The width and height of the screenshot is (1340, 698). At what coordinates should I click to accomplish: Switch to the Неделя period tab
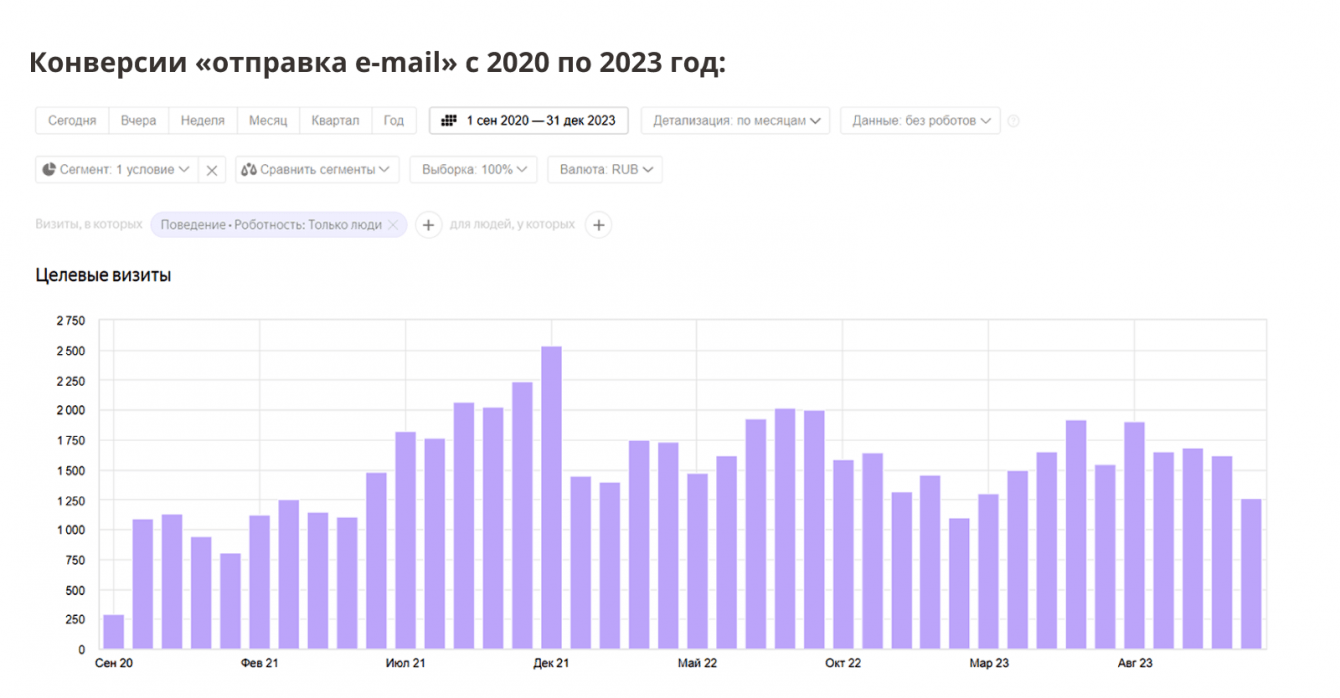(202, 121)
